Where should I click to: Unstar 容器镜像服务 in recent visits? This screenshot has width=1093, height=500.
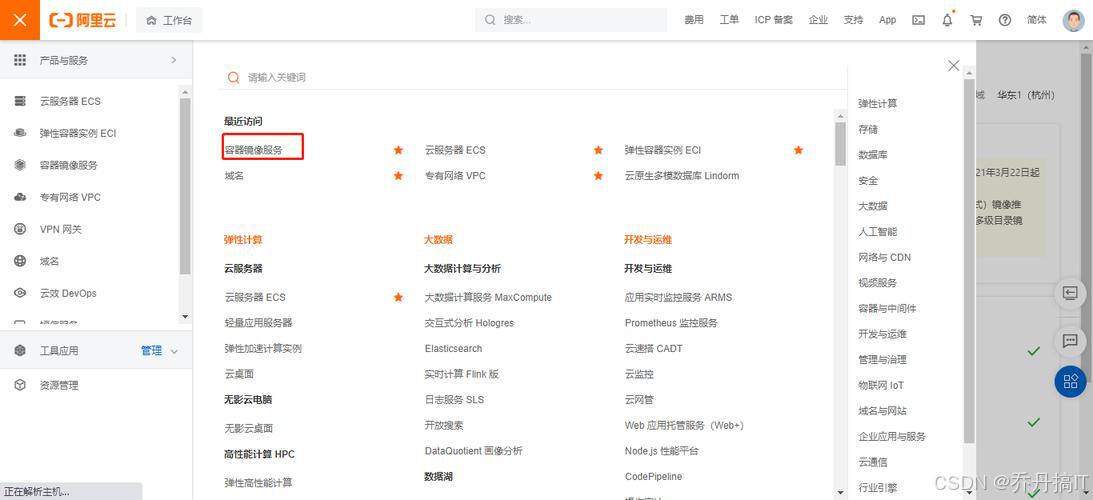point(398,150)
